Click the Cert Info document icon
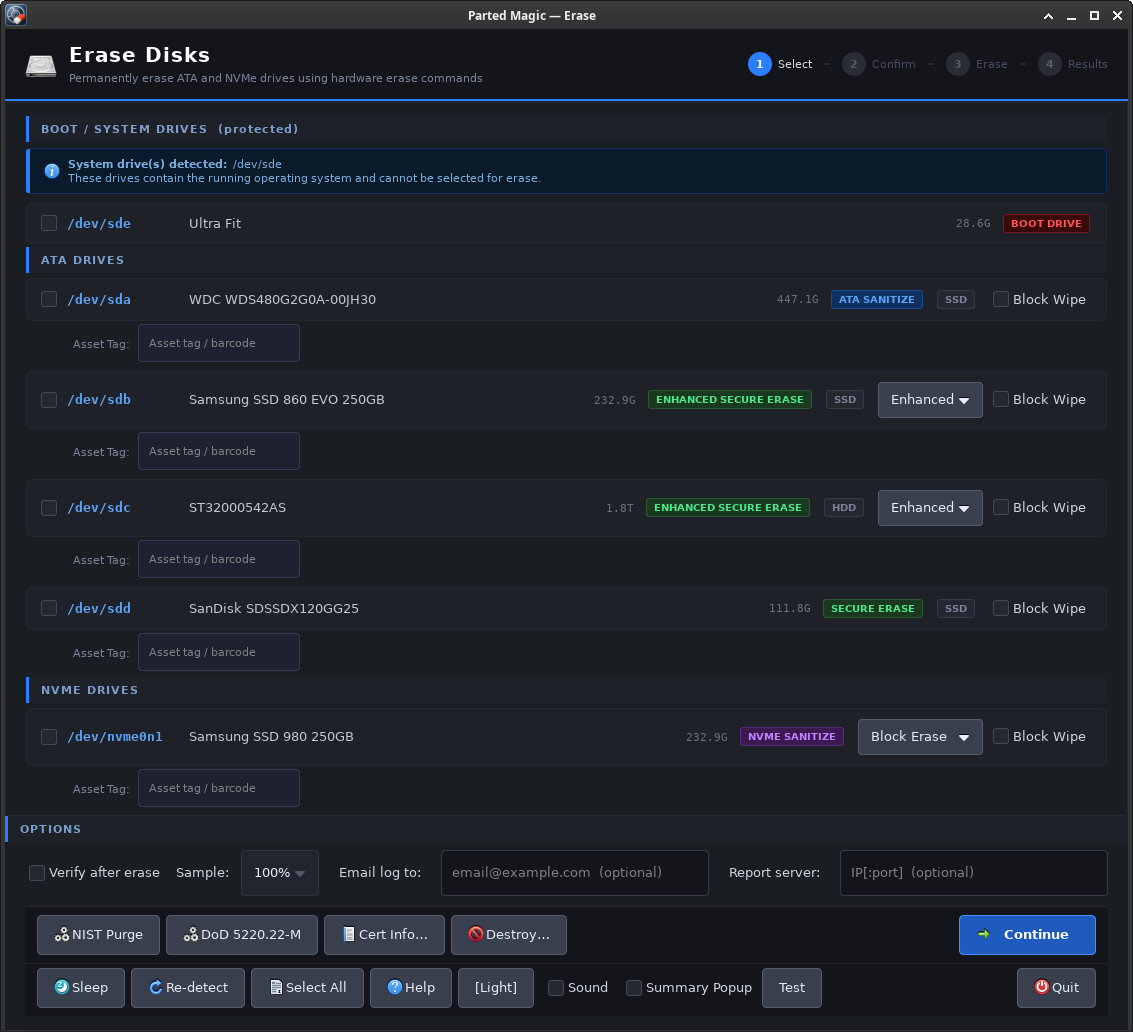 pos(348,934)
